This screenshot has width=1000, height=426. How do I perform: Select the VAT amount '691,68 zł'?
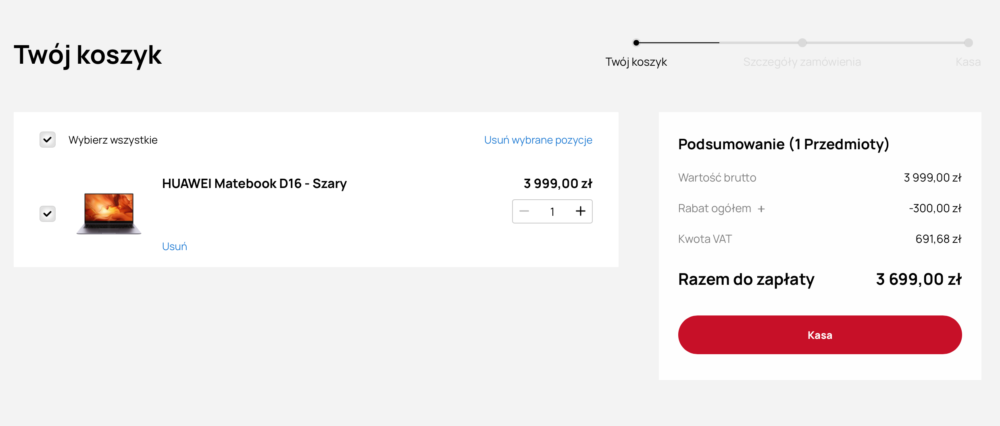pyautogui.click(x=938, y=239)
